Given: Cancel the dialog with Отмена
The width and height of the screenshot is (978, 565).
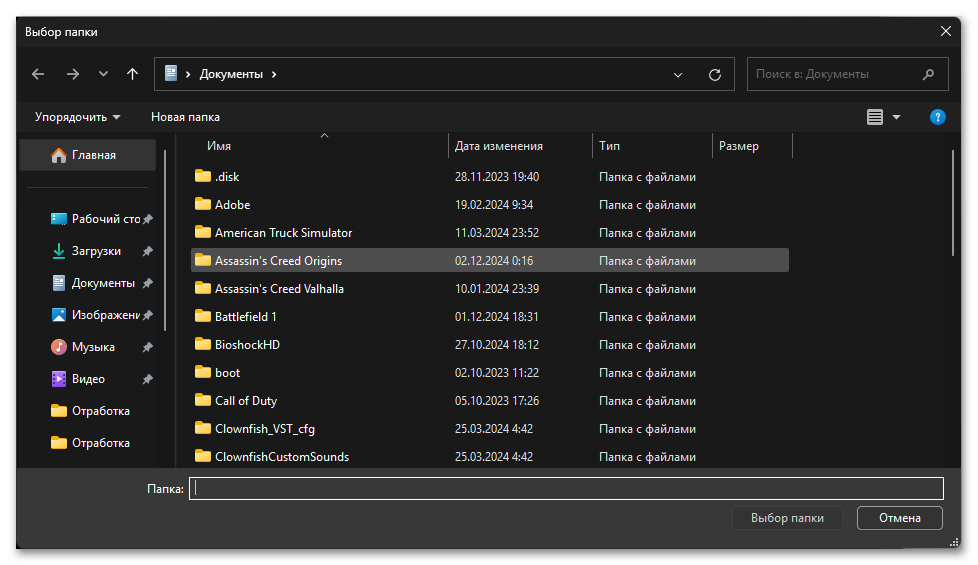Looking at the screenshot, I should click(899, 518).
